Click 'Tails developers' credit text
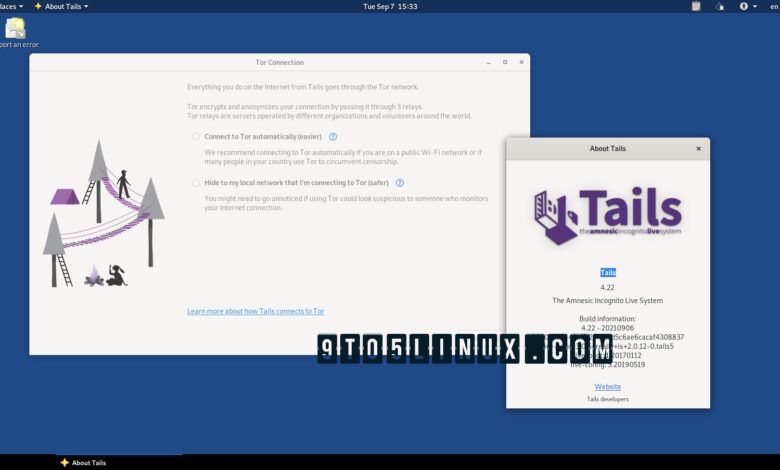 tap(607, 399)
